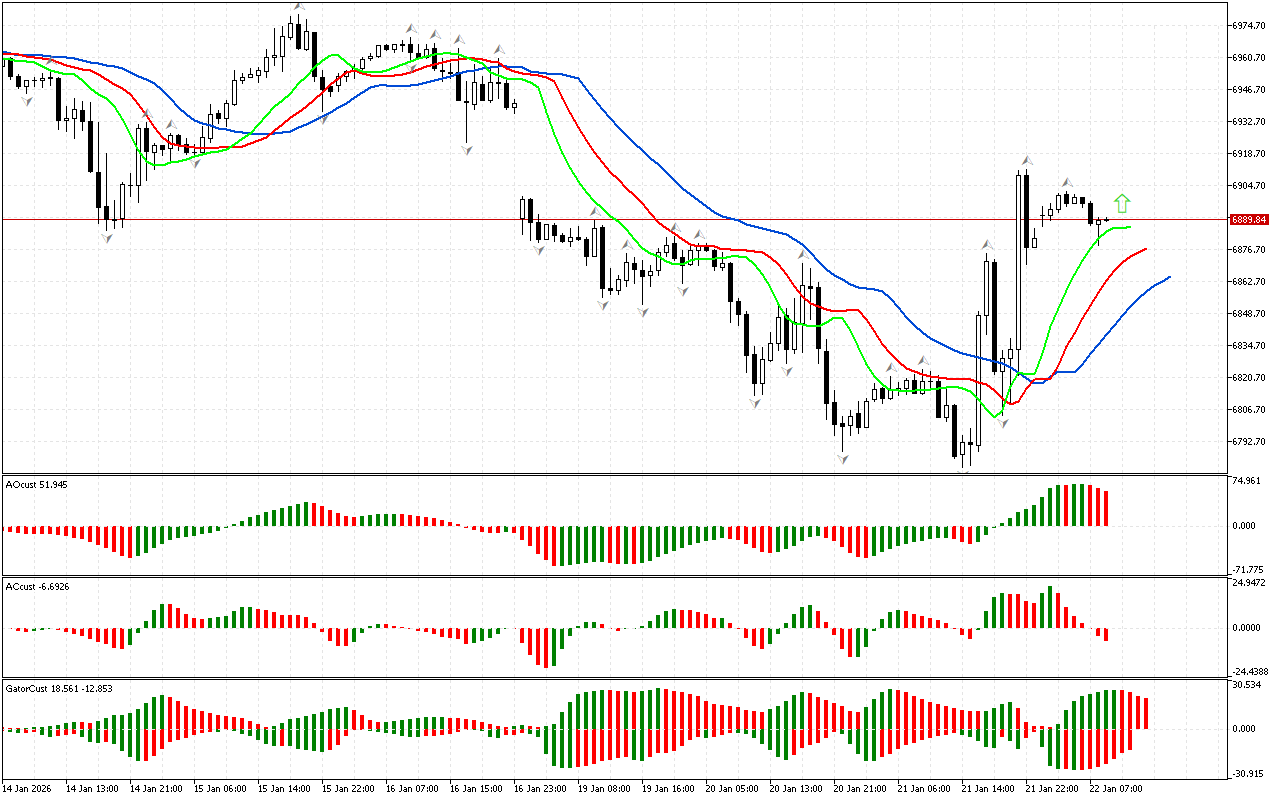
Task: Click the down fractal below the 14 Jan 13:00 low
Action: 106,238
